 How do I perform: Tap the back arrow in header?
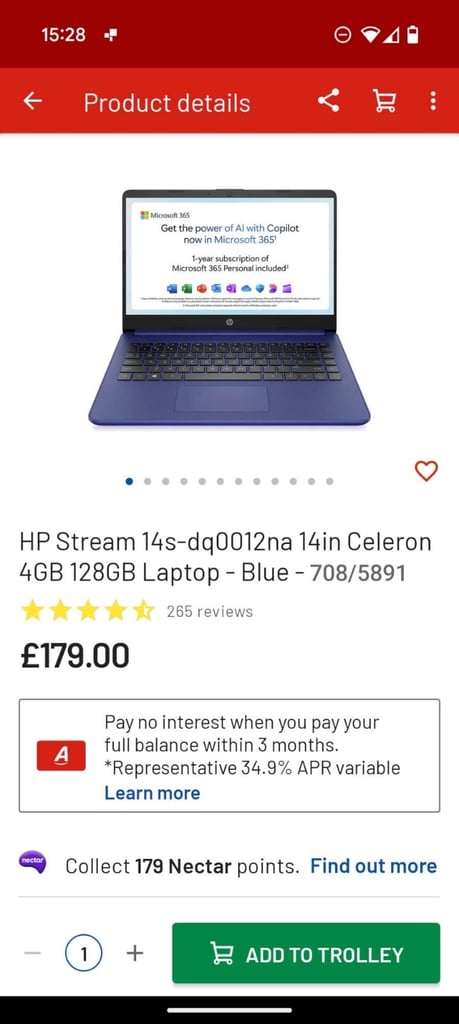32,101
